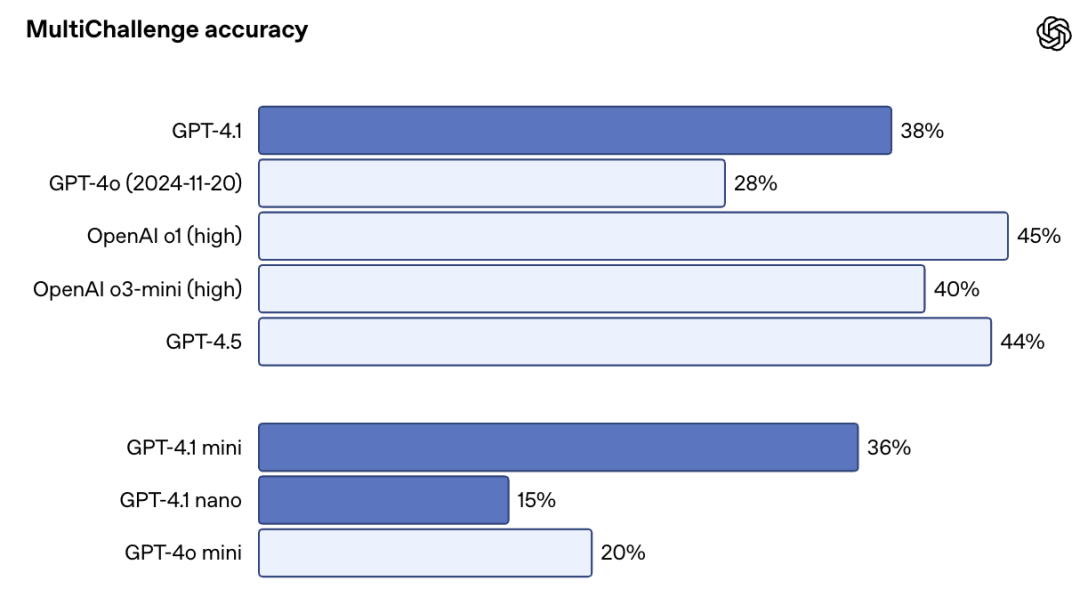Image resolution: width=1080 pixels, height=589 pixels.
Task: Click the GPT-4.1 row label
Action: (207, 131)
